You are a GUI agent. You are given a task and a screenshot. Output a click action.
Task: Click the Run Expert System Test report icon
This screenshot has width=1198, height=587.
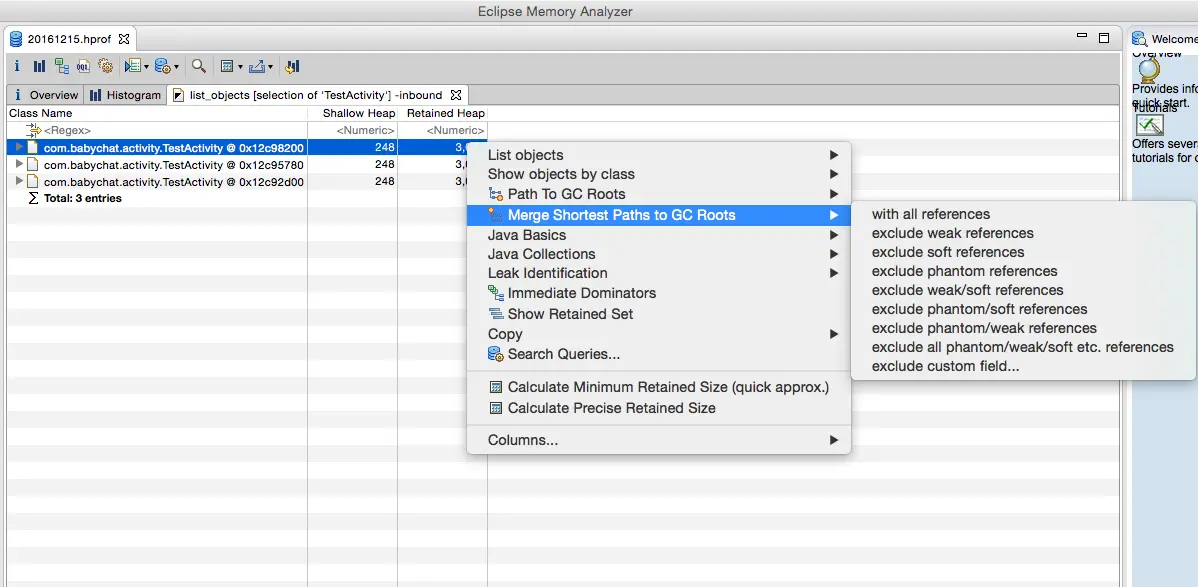(x=132, y=66)
